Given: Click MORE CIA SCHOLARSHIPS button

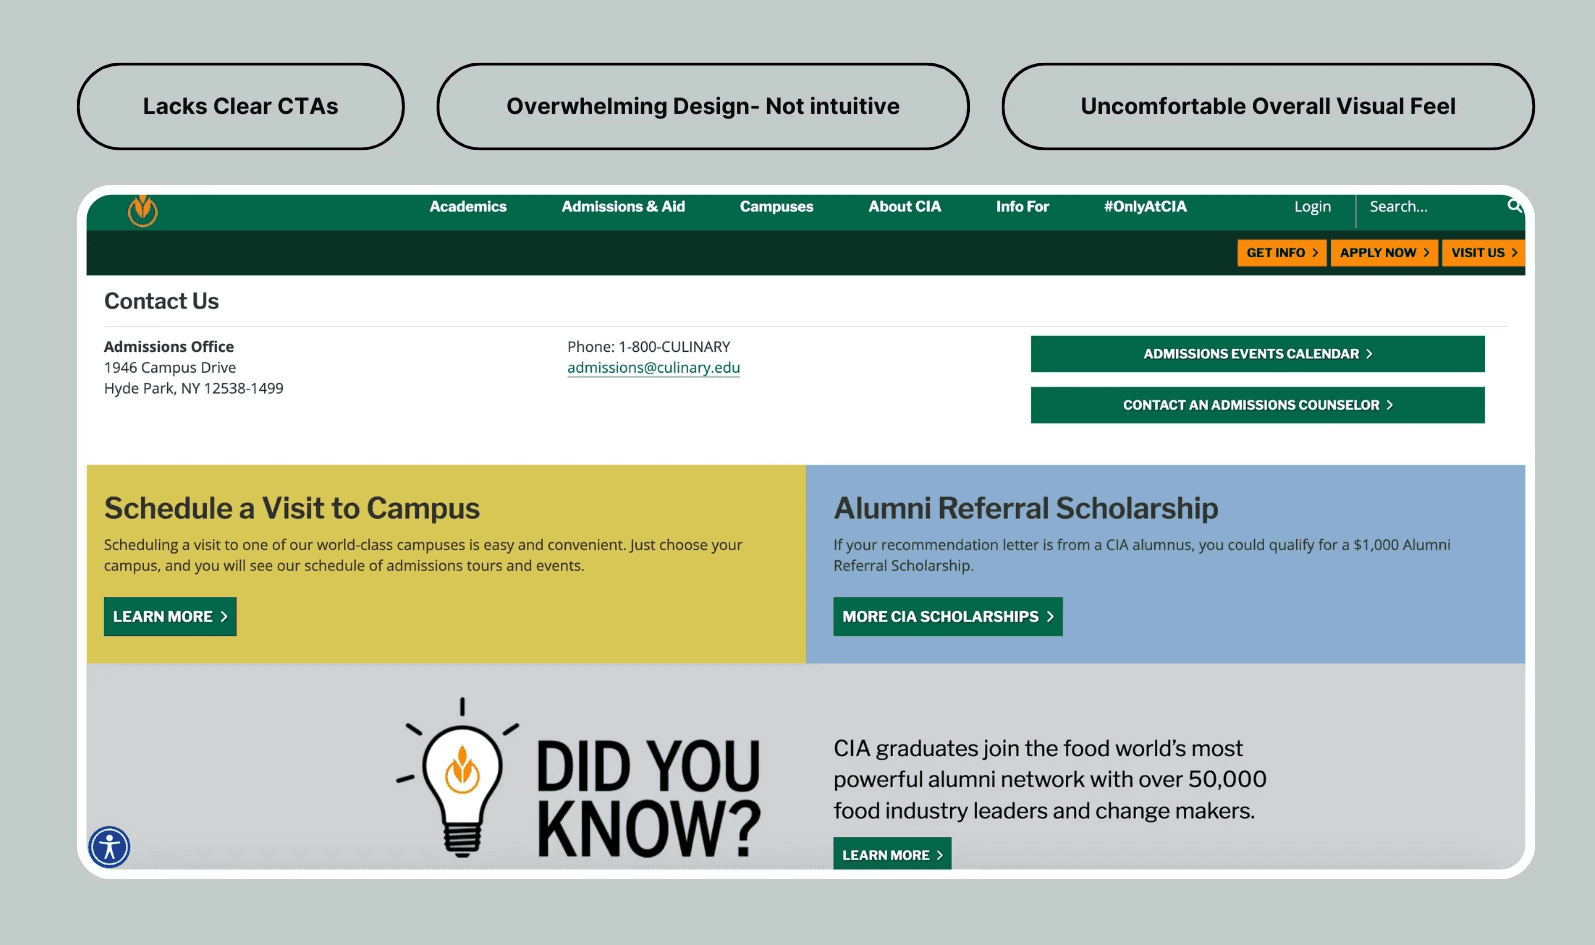Looking at the screenshot, I should pyautogui.click(x=948, y=617).
